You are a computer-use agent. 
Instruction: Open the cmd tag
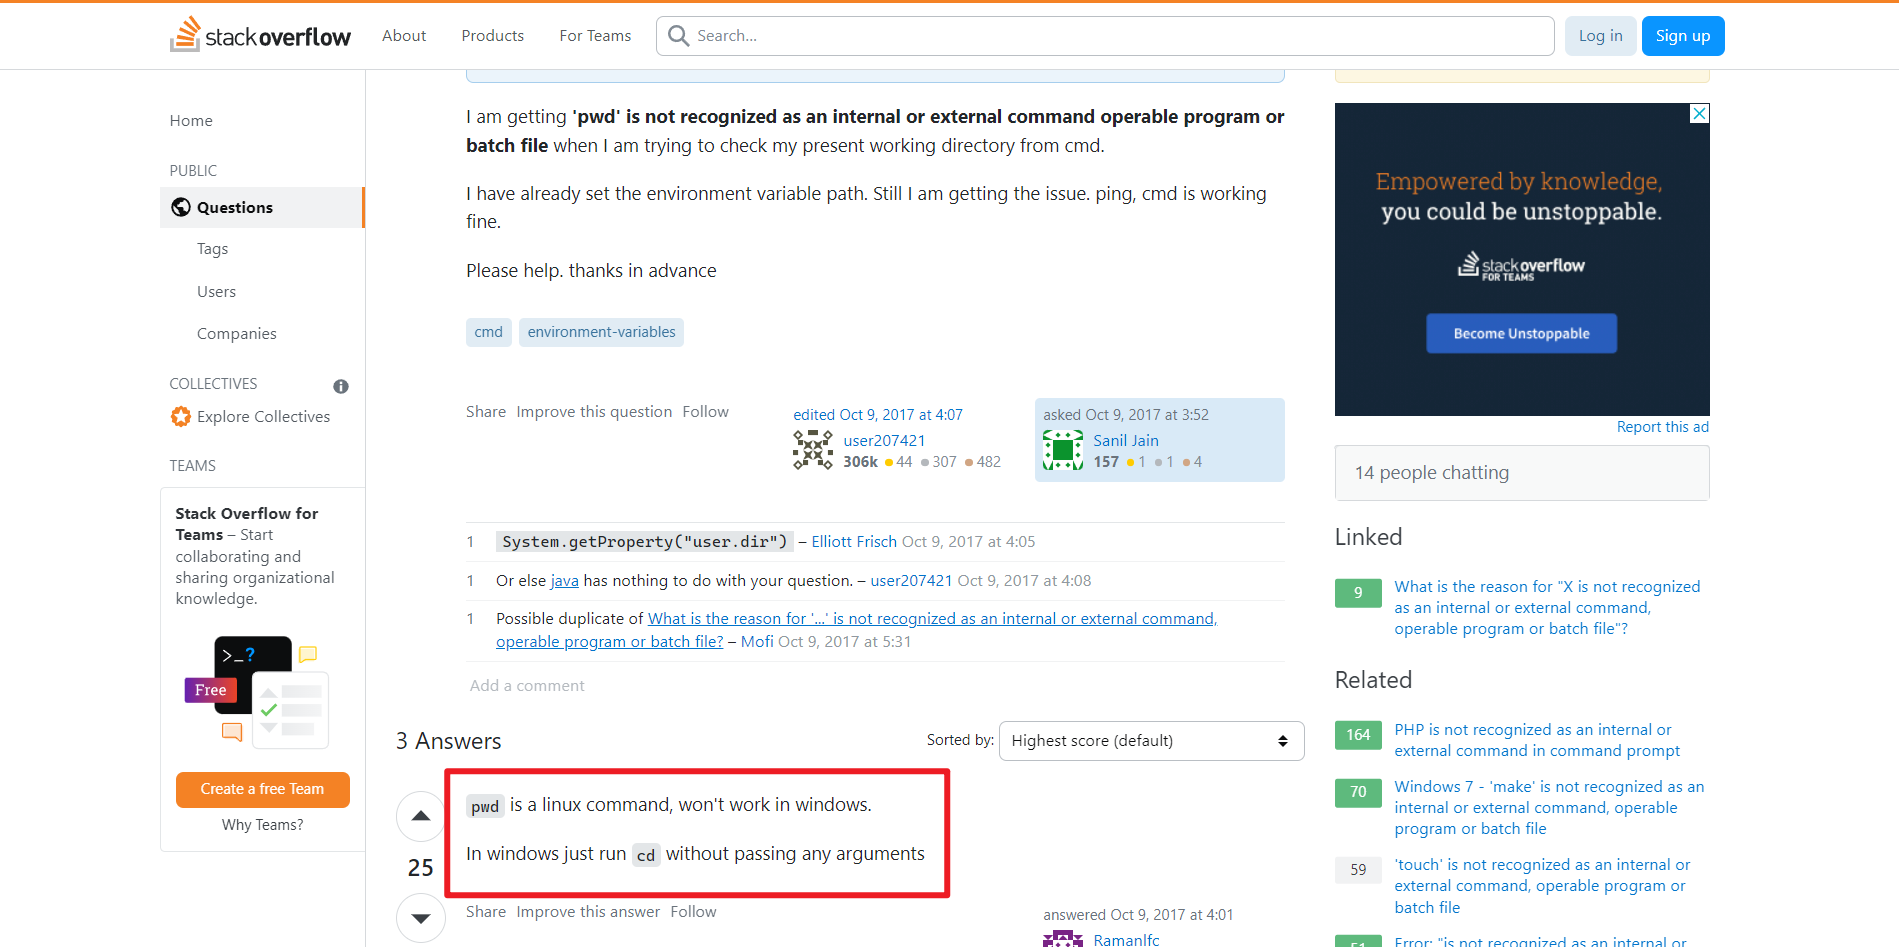(x=489, y=332)
